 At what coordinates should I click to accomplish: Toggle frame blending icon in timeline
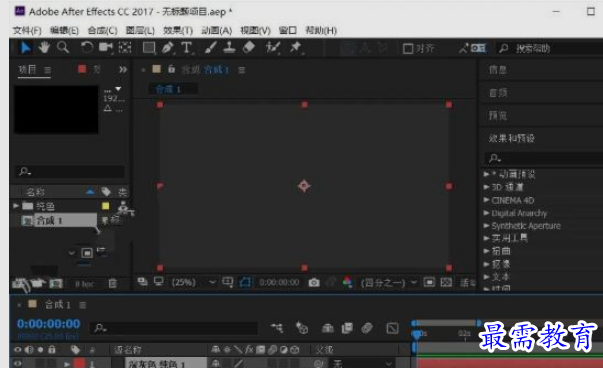(347, 328)
